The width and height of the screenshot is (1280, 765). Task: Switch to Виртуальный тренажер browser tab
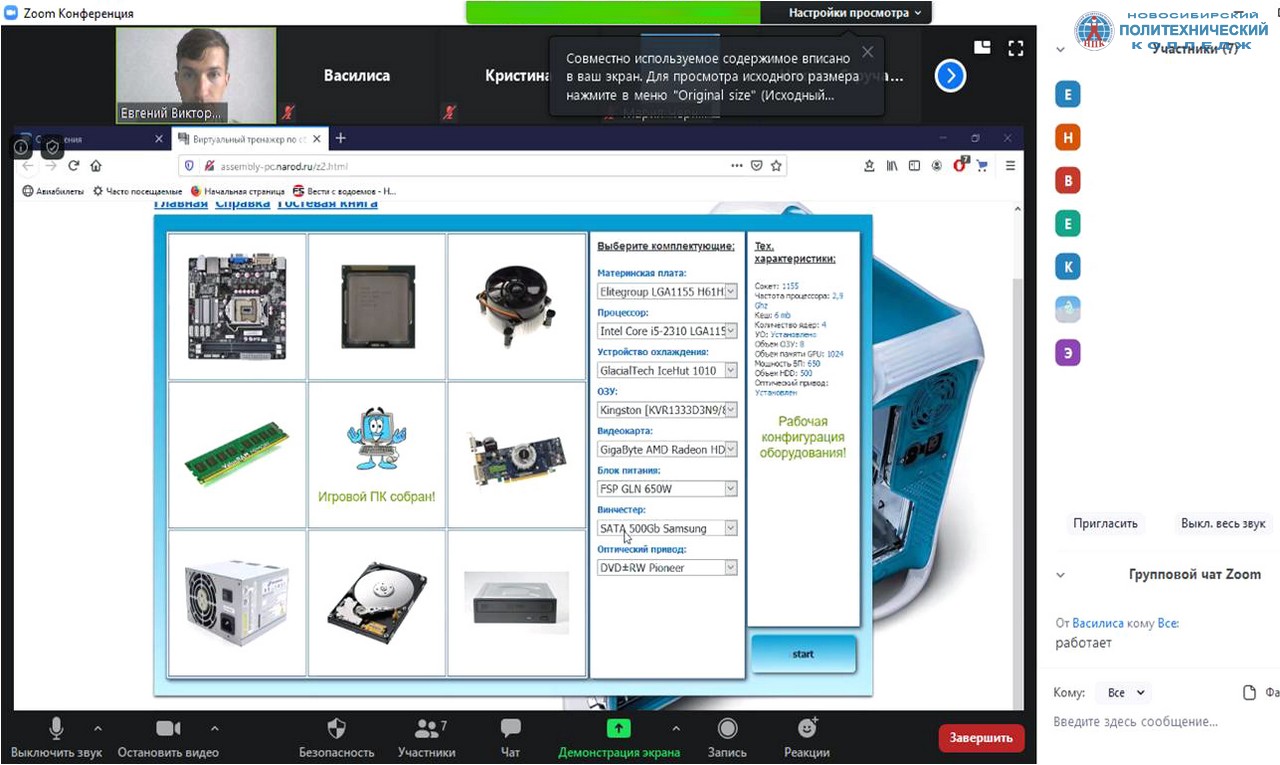pyautogui.click(x=248, y=139)
